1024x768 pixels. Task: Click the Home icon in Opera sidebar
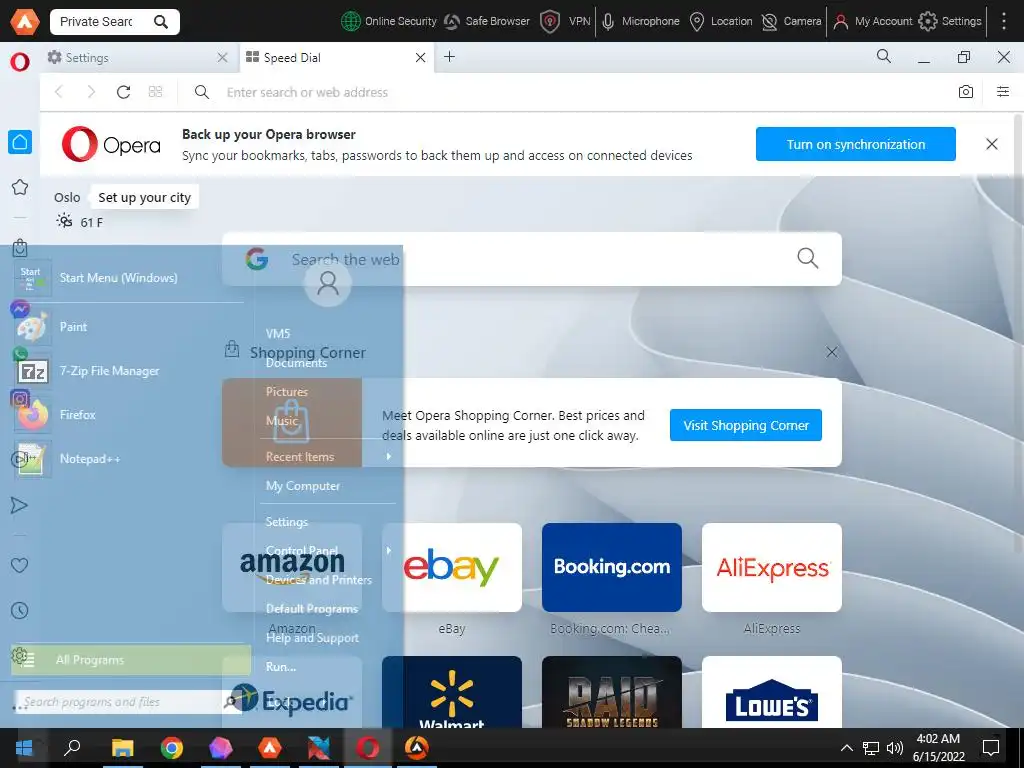tap(20, 142)
